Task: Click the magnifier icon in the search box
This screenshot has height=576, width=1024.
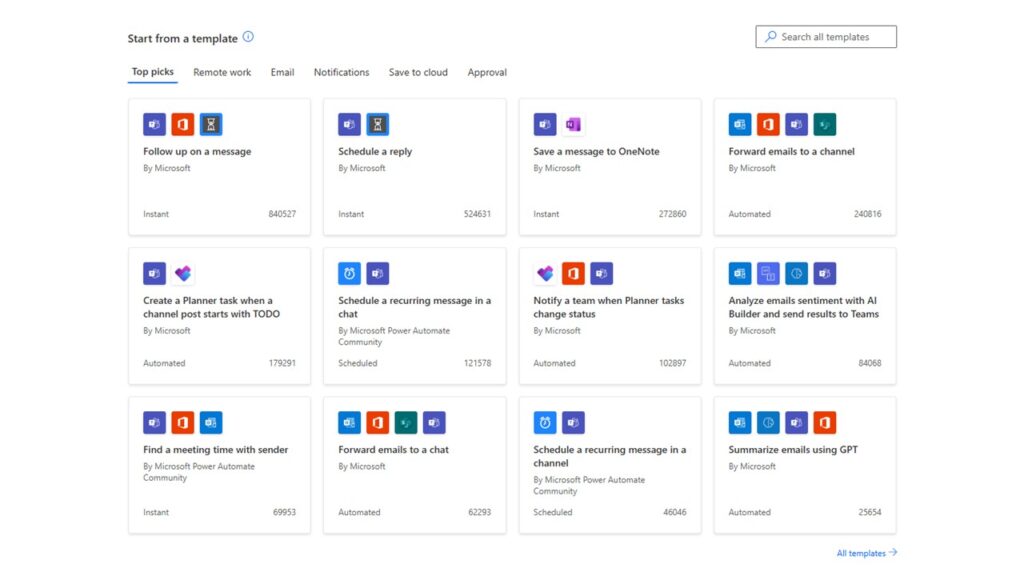Action: [771, 37]
